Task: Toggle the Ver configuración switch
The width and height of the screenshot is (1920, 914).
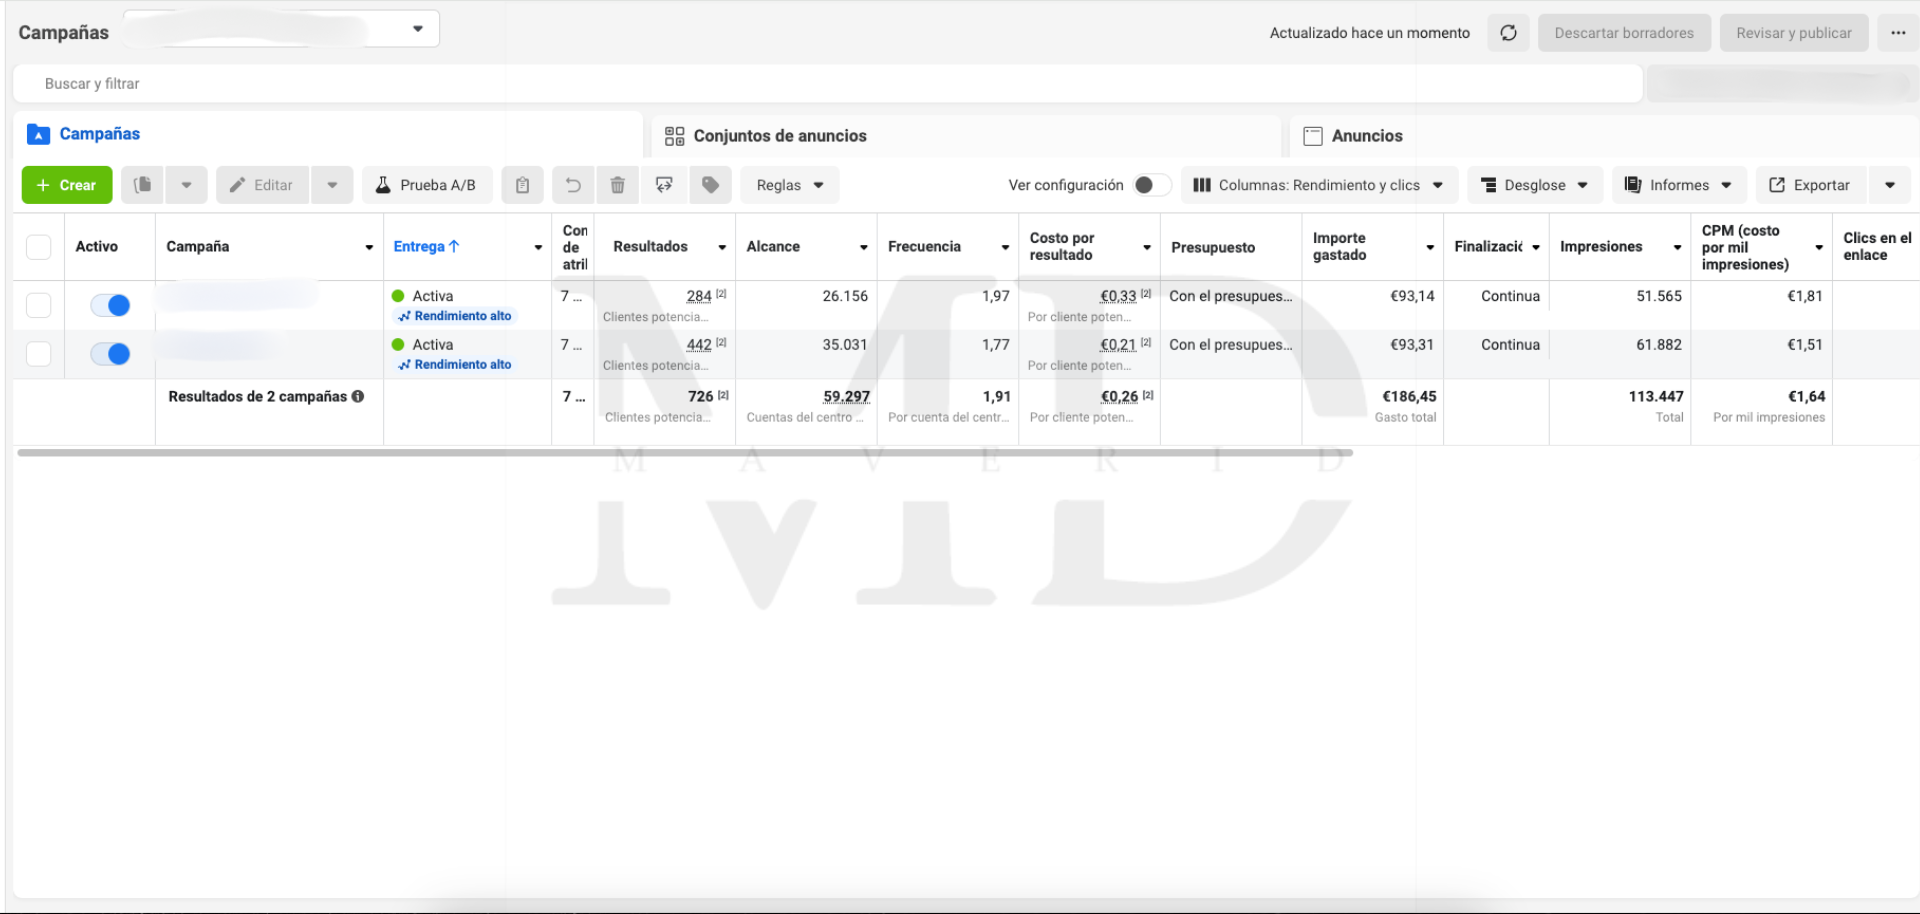Action: tap(1150, 185)
